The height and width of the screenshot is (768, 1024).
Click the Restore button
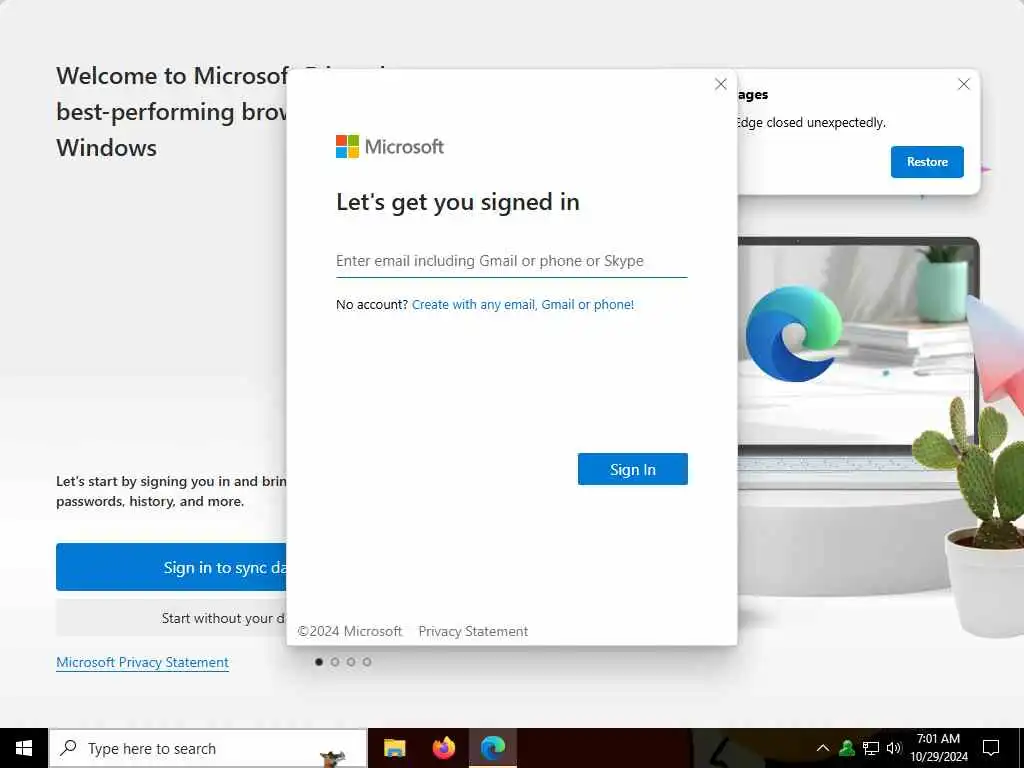[927, 162]
